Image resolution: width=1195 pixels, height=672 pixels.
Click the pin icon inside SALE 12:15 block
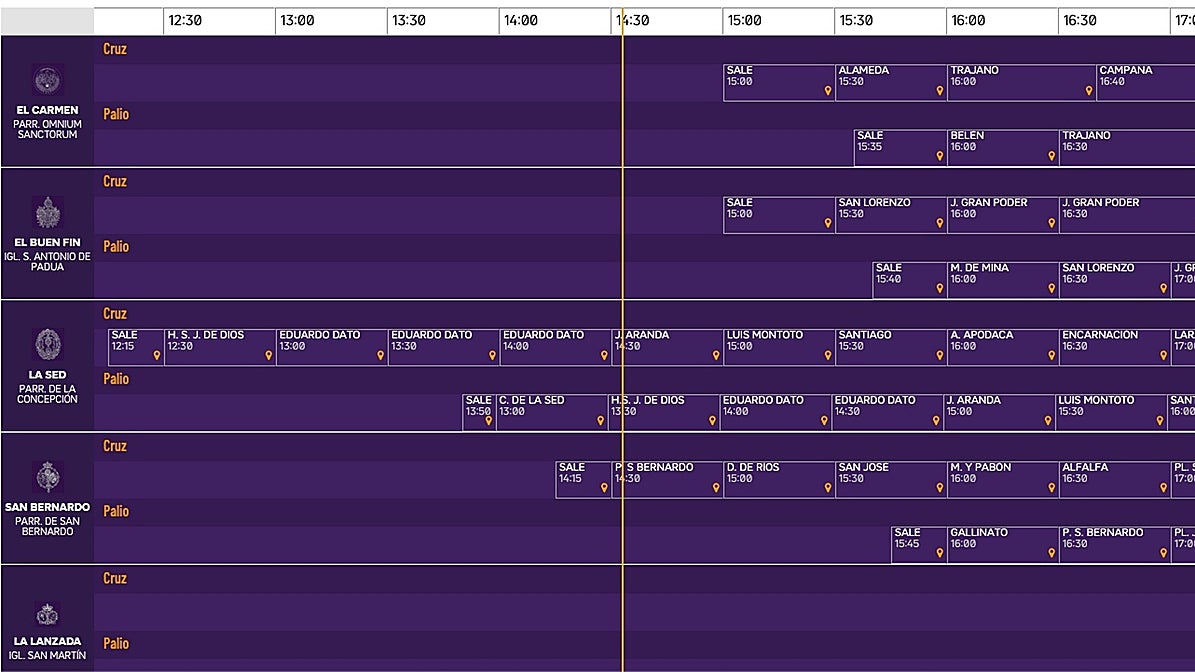pos(155,354)
